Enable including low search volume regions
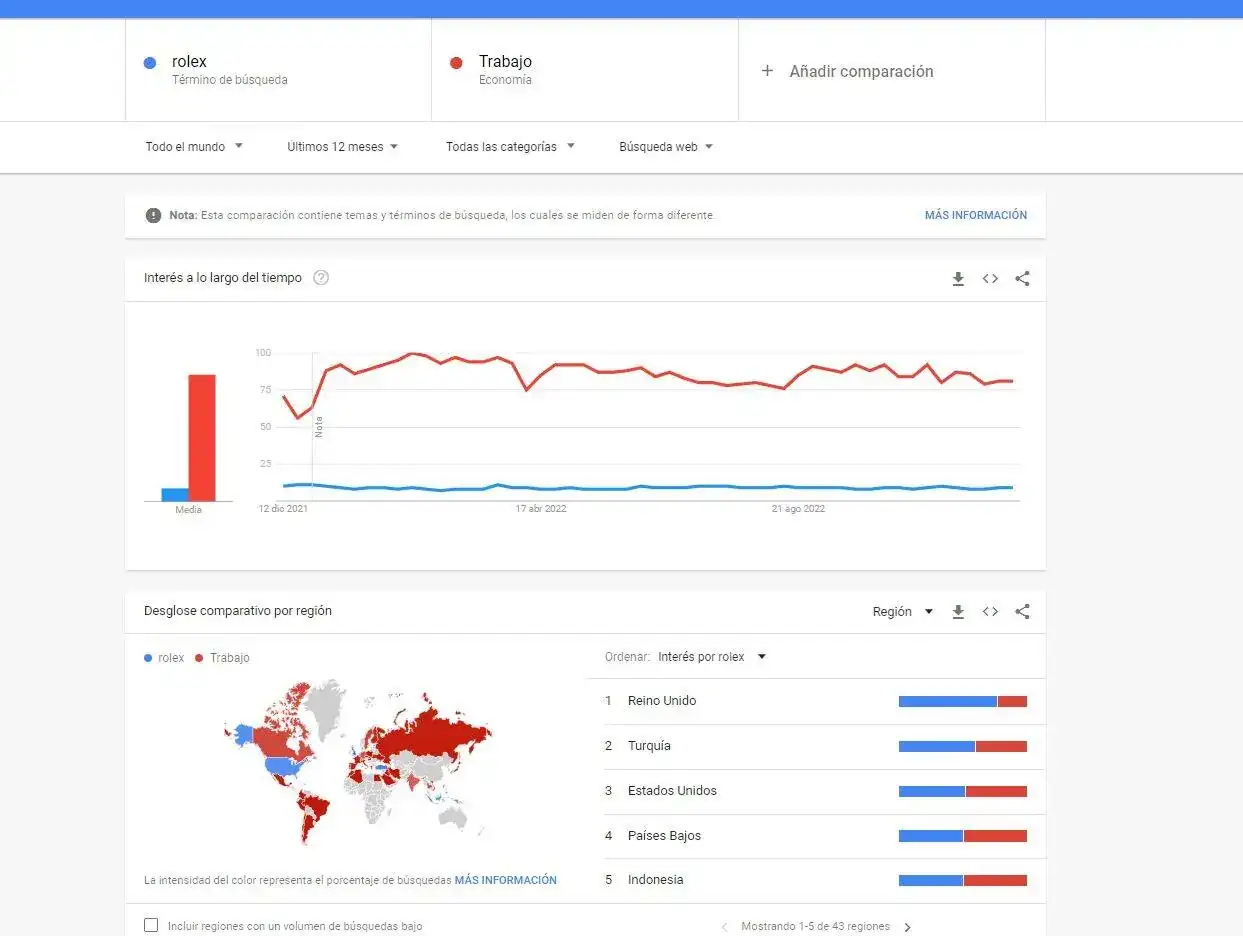The width and height of the screenshot is (1243, 936). pyautogui.click(x=151, y=925)
